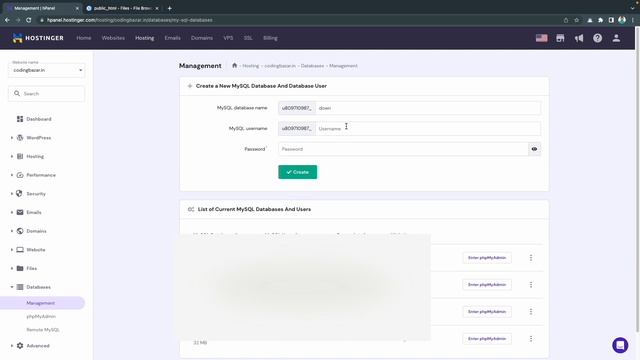Click the Hostinger logo
Screen dimensions: 640x360
point(38,38)
